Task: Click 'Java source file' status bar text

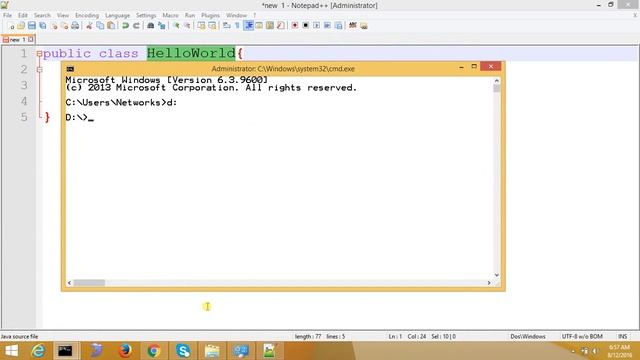Action: pyautogui.click(x=19, y=336)
